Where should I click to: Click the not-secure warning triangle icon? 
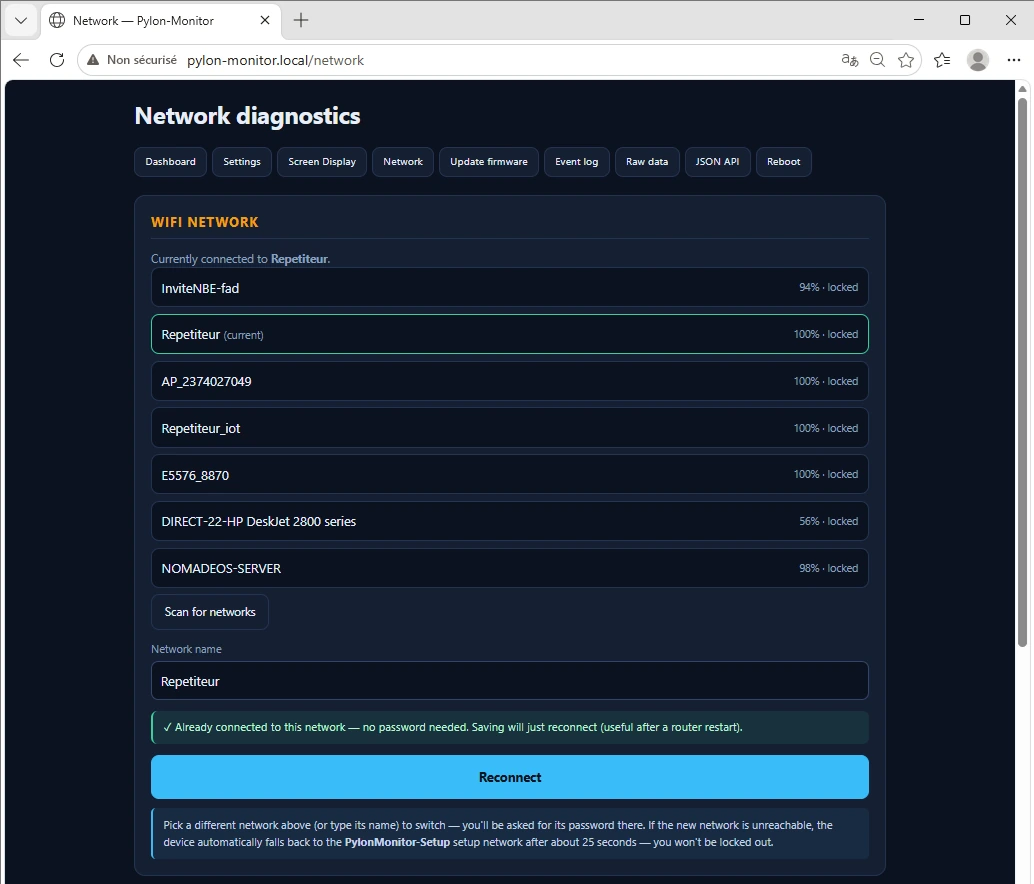[94, 60]
